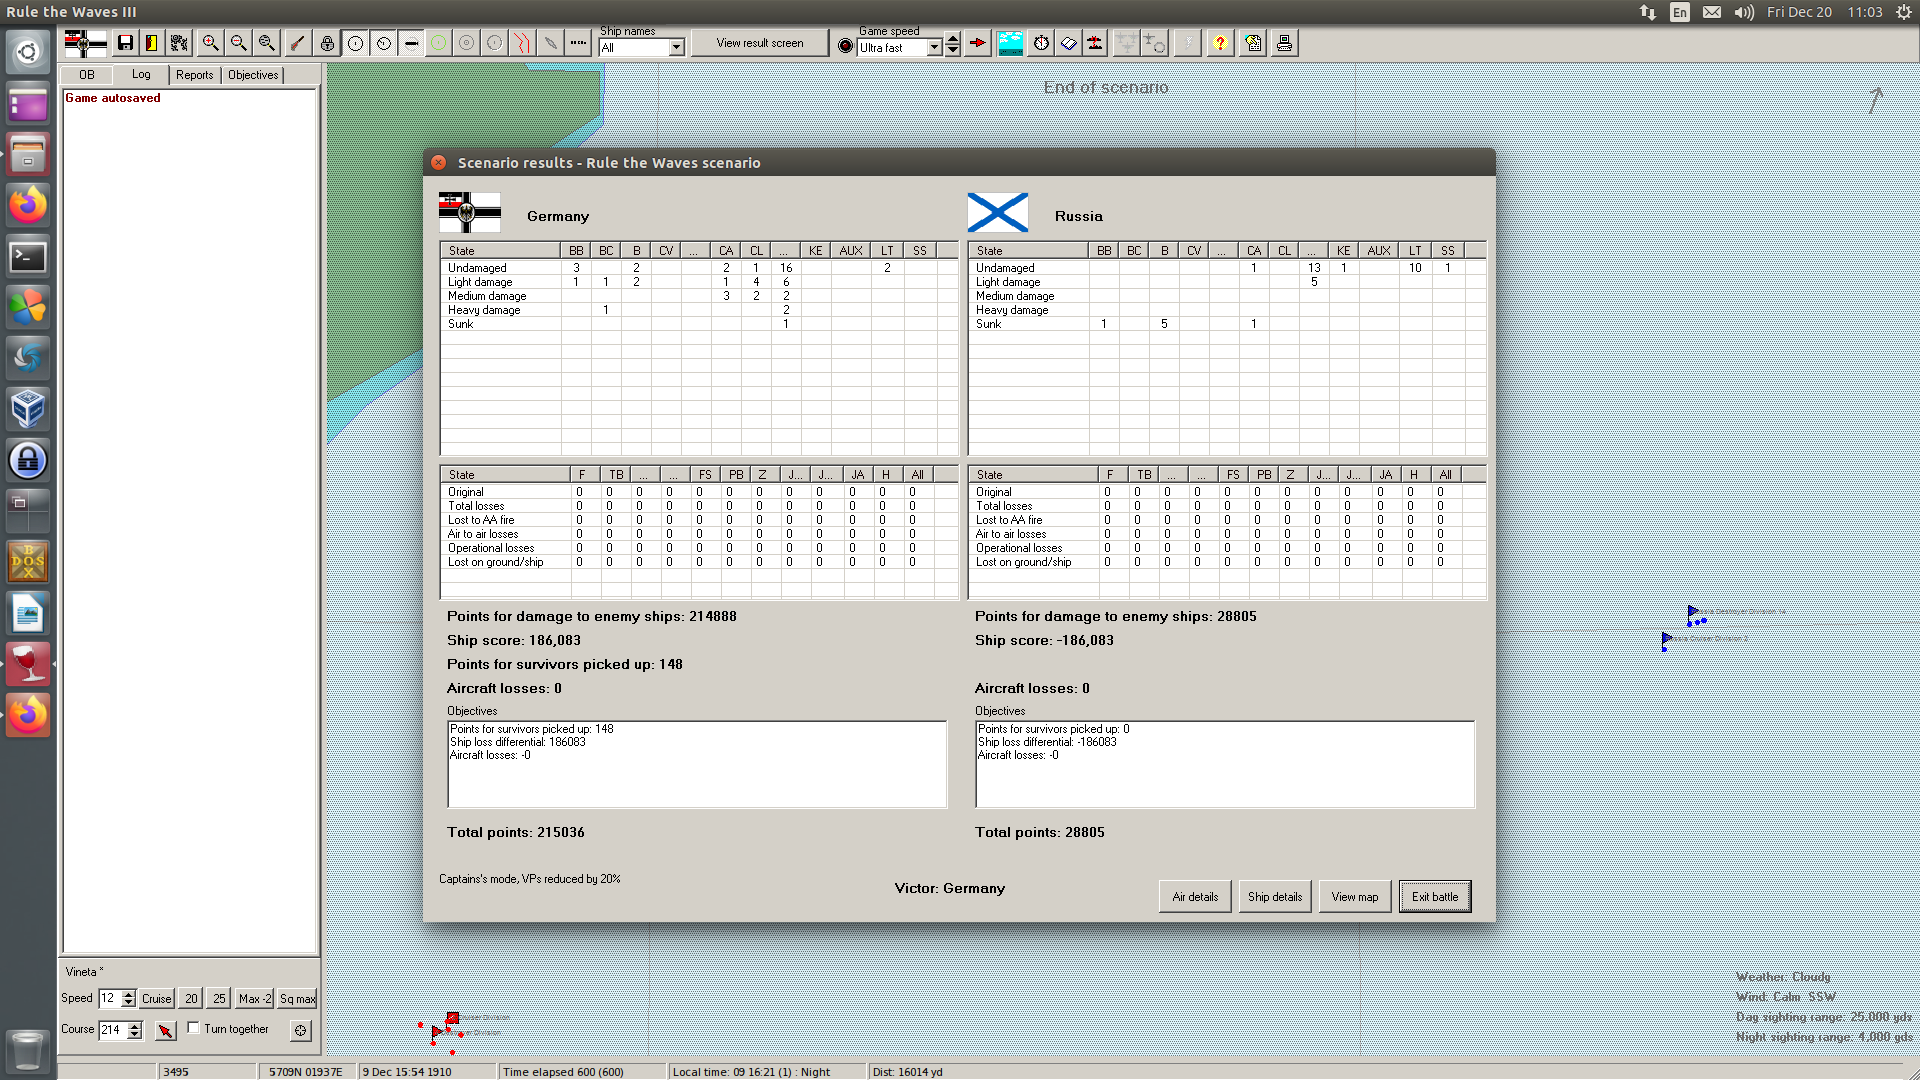Open the Ship names dropdown
Screen dimensions: 1920x1080
677,48
